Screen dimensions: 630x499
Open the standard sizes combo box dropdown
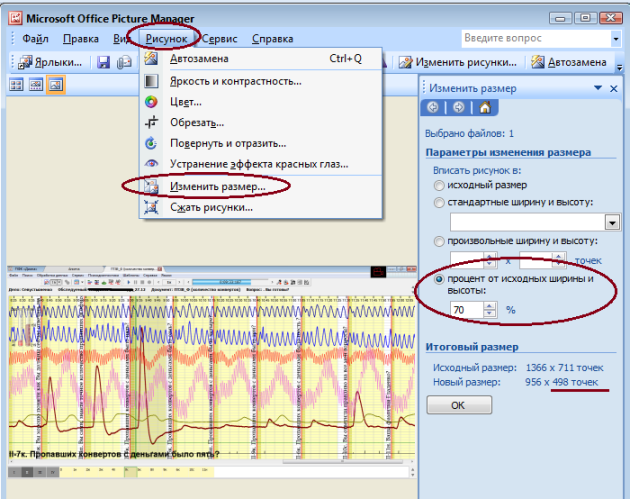[612, 222]
